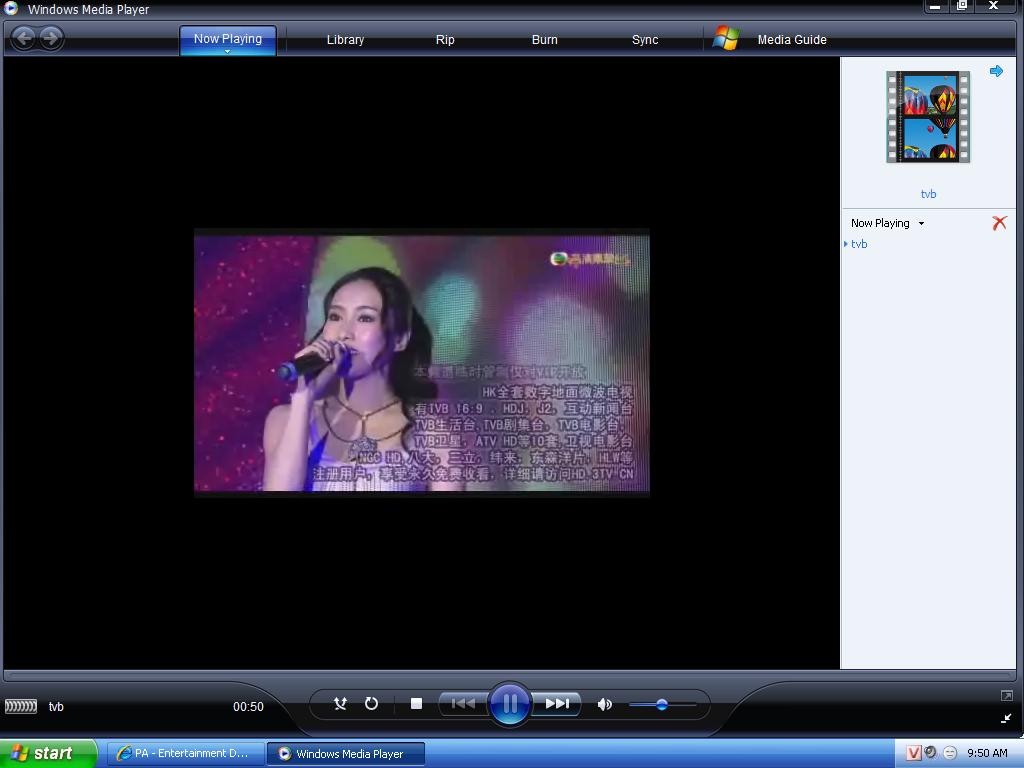Click the 9:50 AM system clock
The width and height of the screenshot is (1024, 768).
(987, 753)
